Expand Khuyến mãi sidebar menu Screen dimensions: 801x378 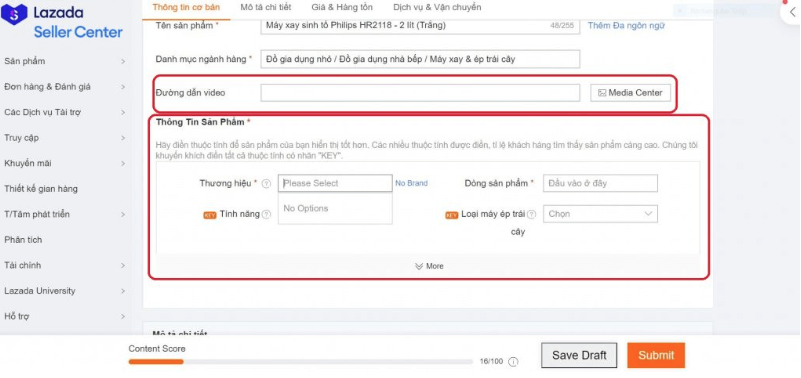[64, 163]
